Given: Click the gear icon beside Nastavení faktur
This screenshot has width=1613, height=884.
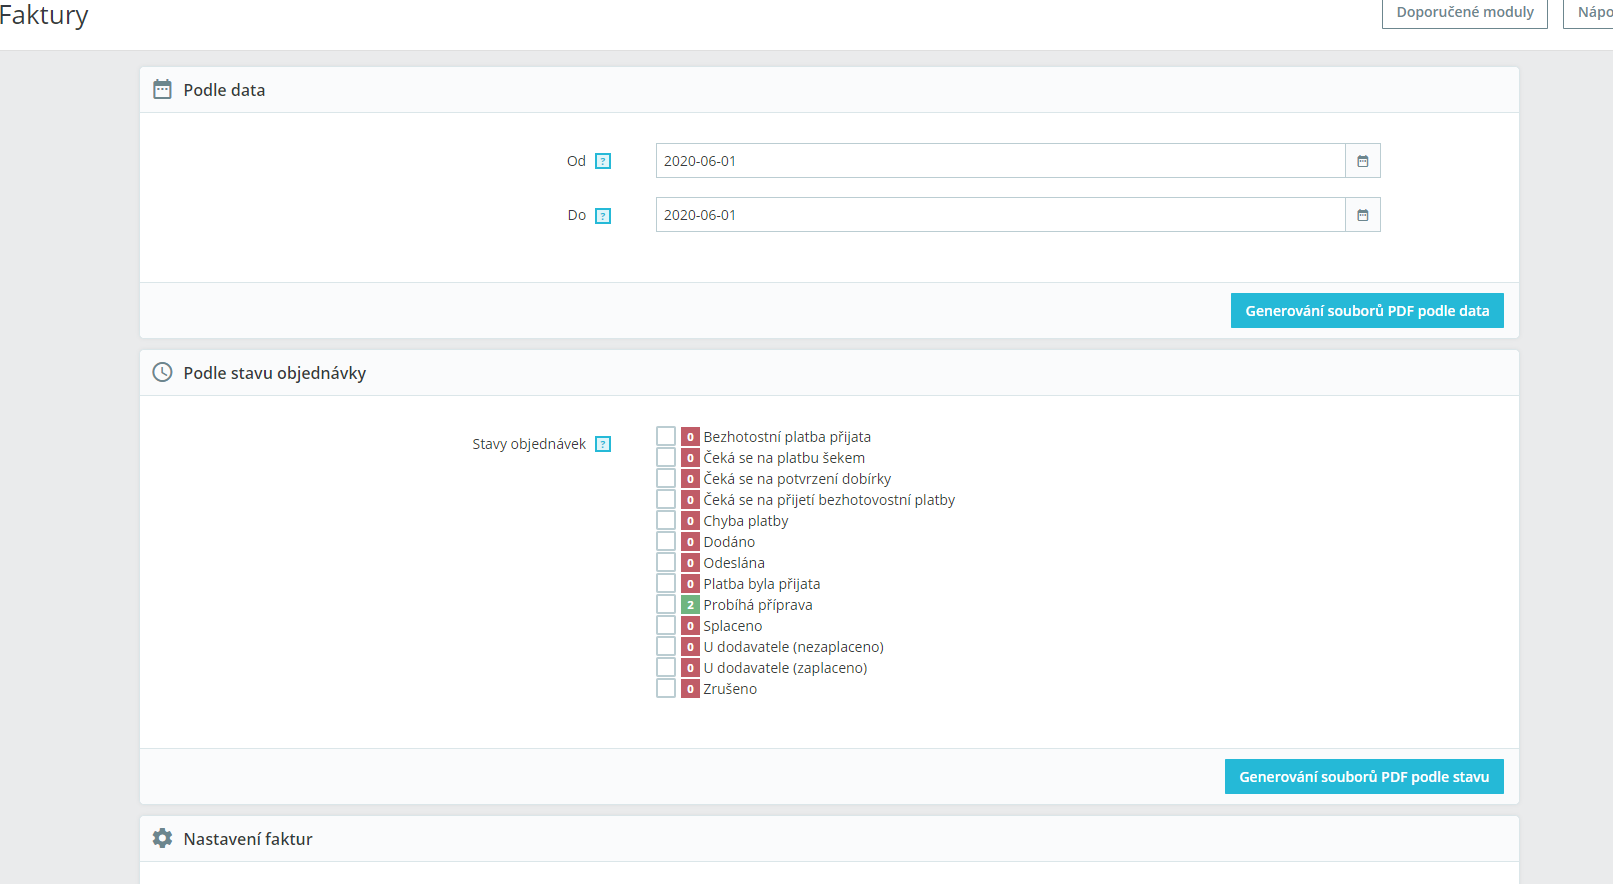Looking at the screenshot, I should pos(162,839).
